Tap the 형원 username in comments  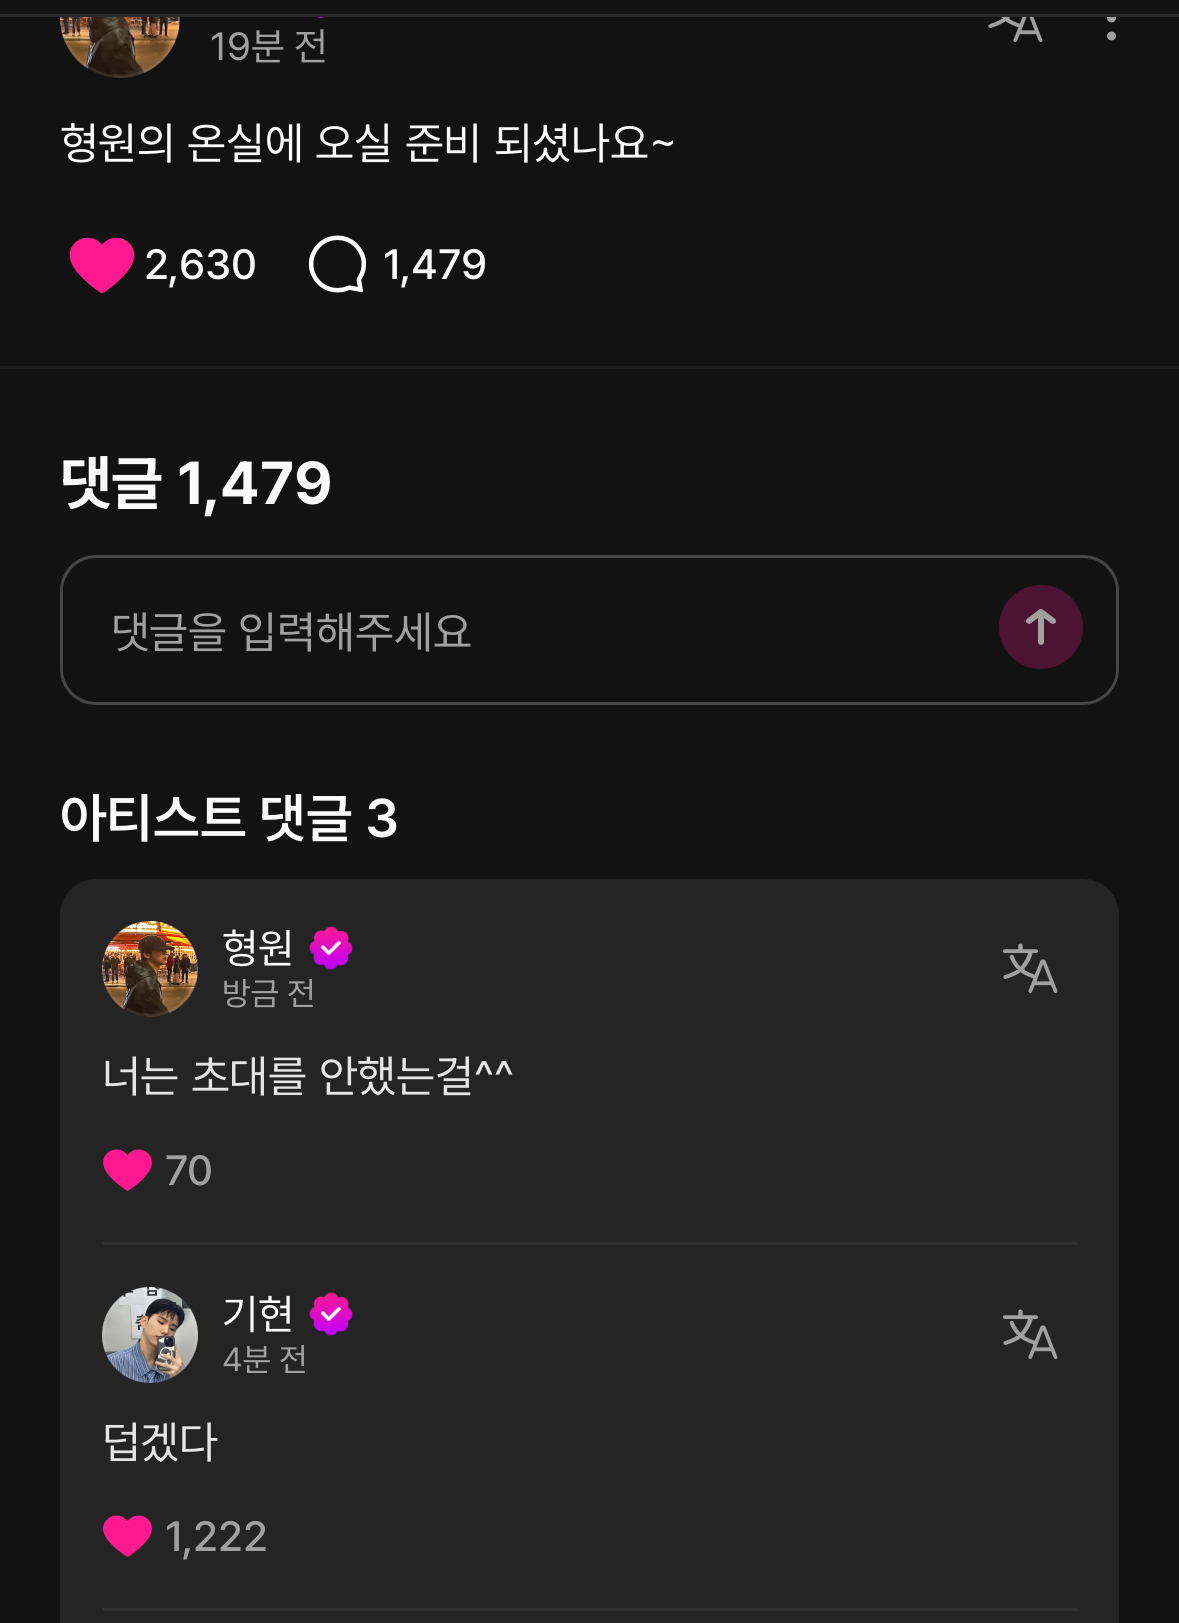[257, 947]
